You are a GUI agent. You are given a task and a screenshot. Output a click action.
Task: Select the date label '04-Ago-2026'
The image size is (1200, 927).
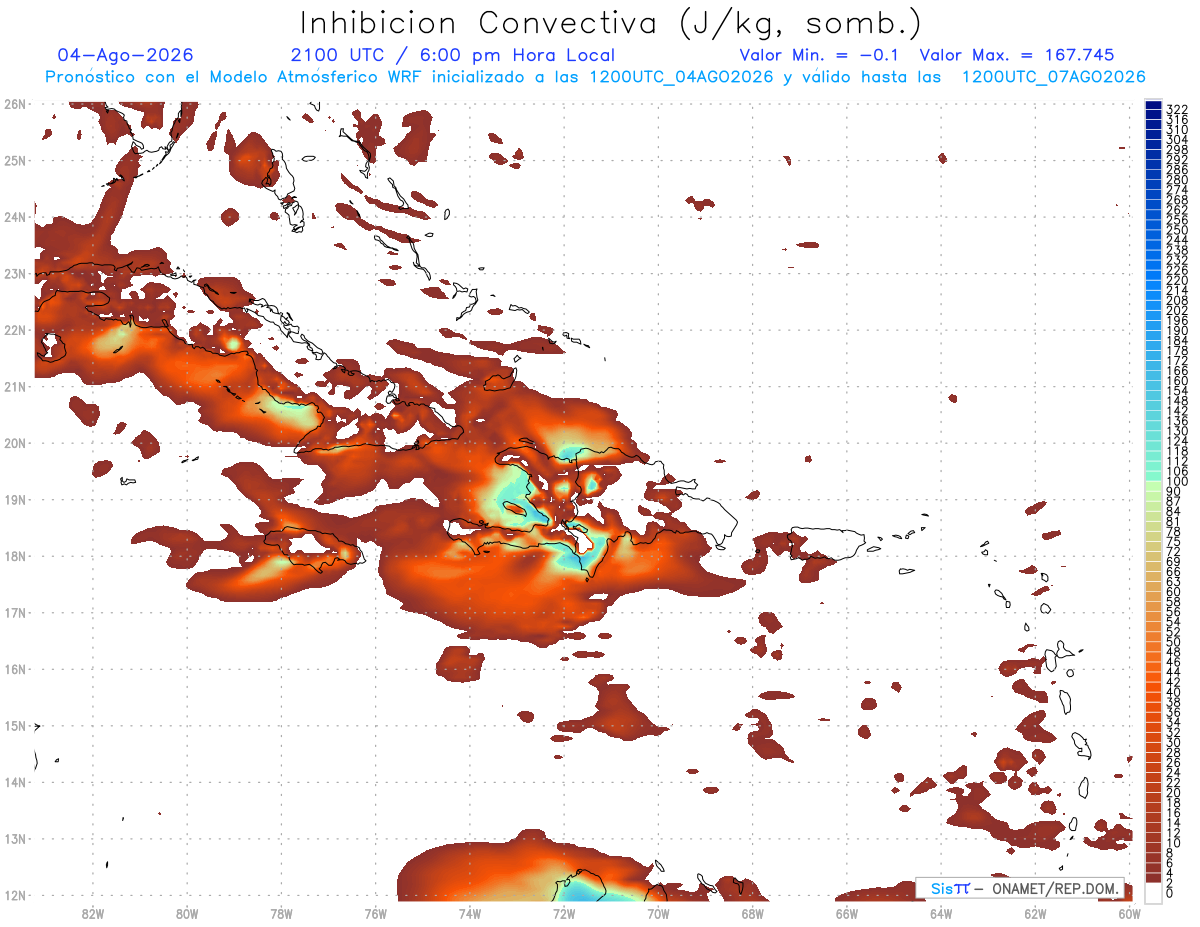(x=126, y=55)
